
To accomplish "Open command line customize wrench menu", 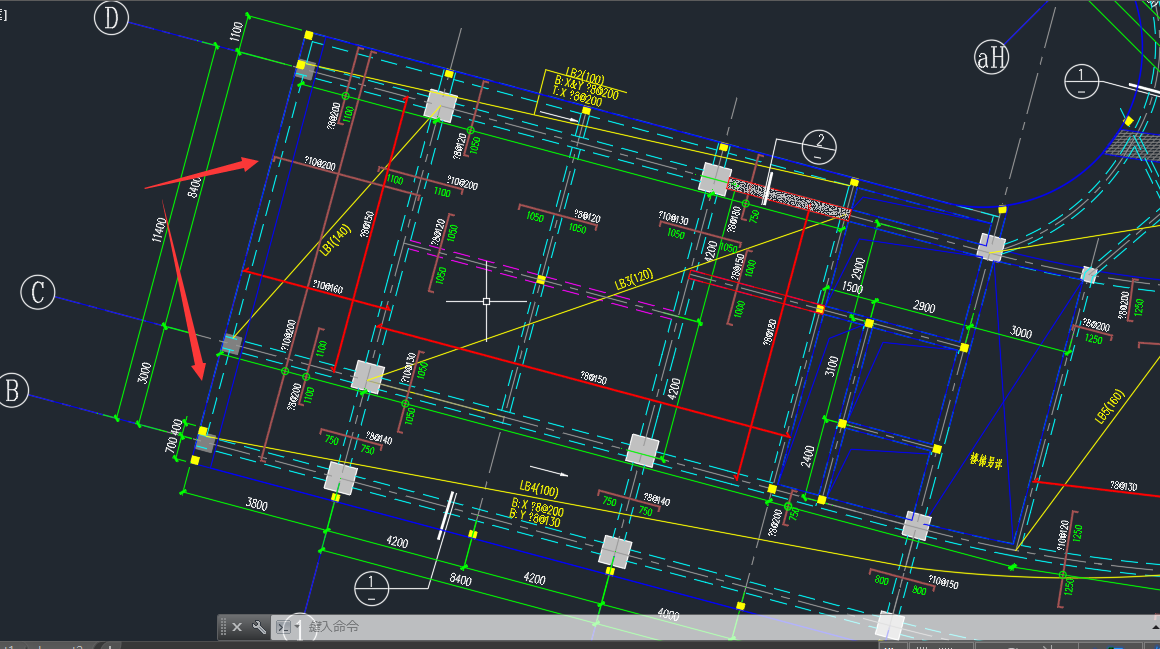I will click(259, 627).
